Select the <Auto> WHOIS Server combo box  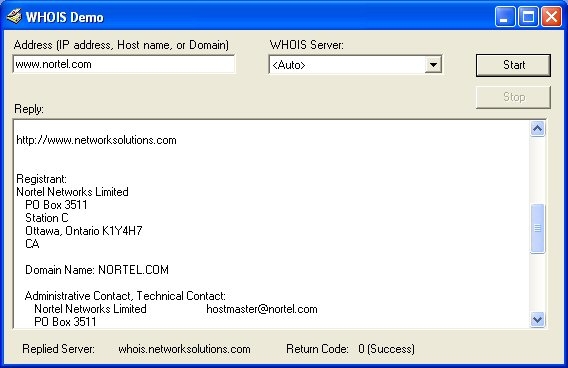click(x=355, y=65)
